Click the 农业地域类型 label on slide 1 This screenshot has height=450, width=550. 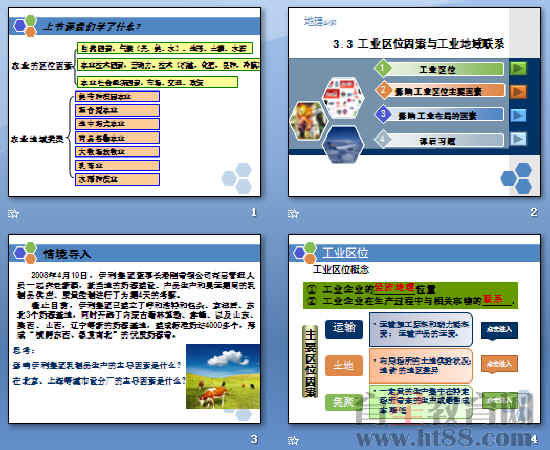(x=37, y=140)
